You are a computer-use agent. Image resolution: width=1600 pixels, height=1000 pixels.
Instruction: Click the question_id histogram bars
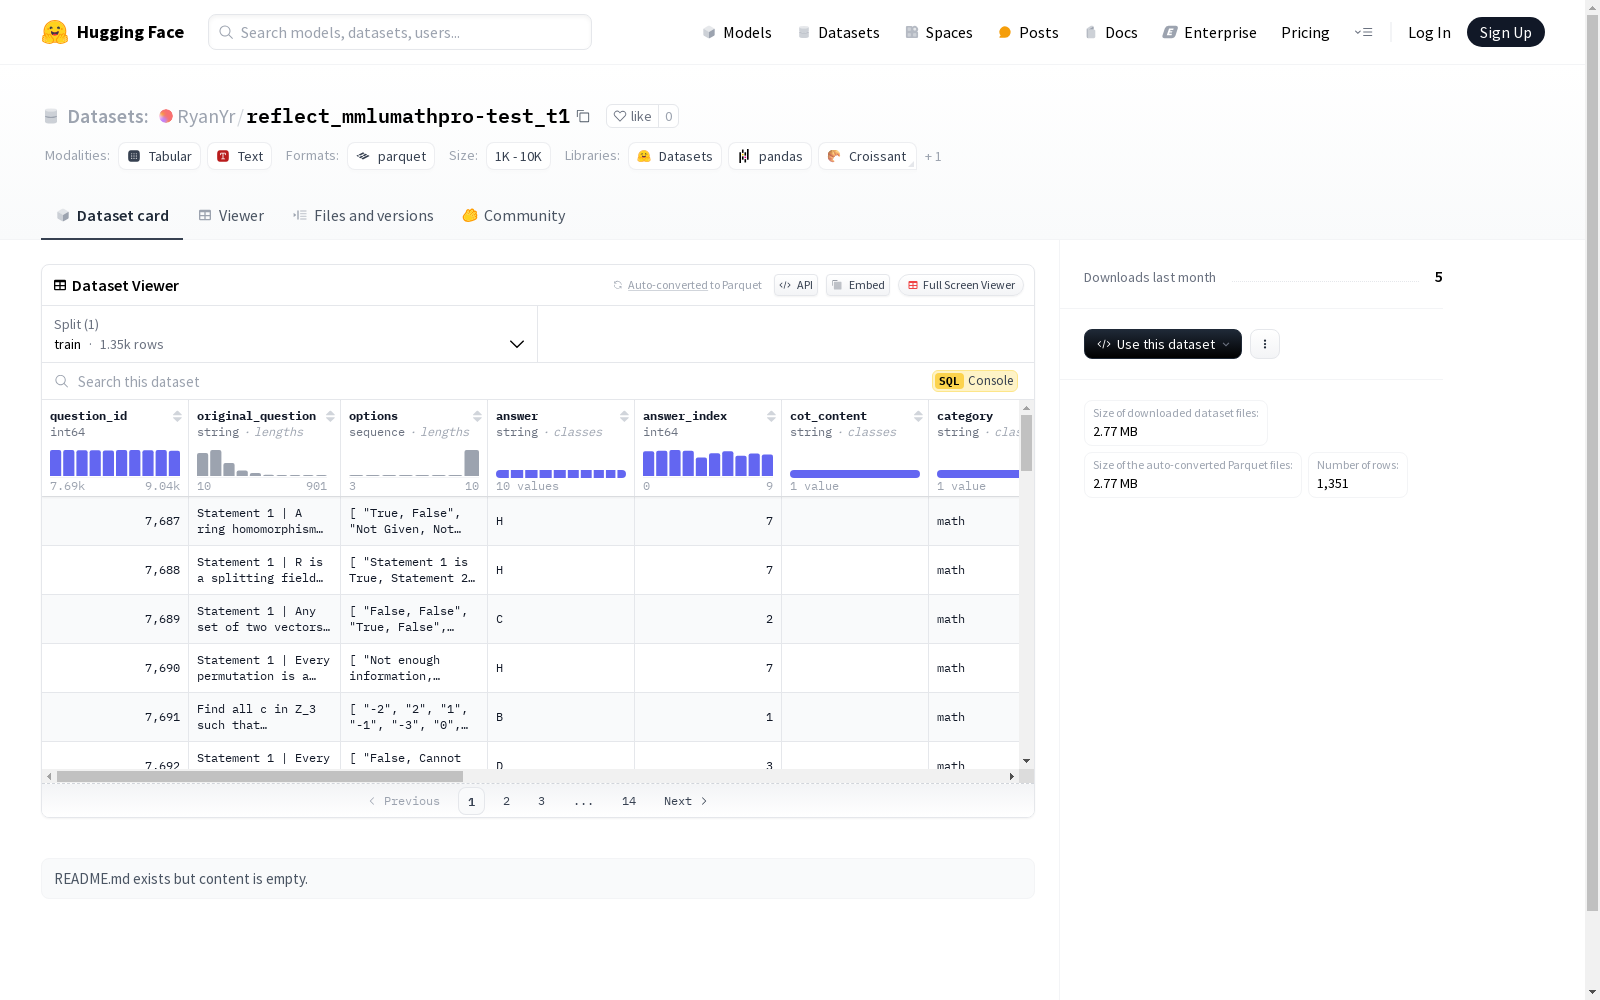tap(115, 463)
